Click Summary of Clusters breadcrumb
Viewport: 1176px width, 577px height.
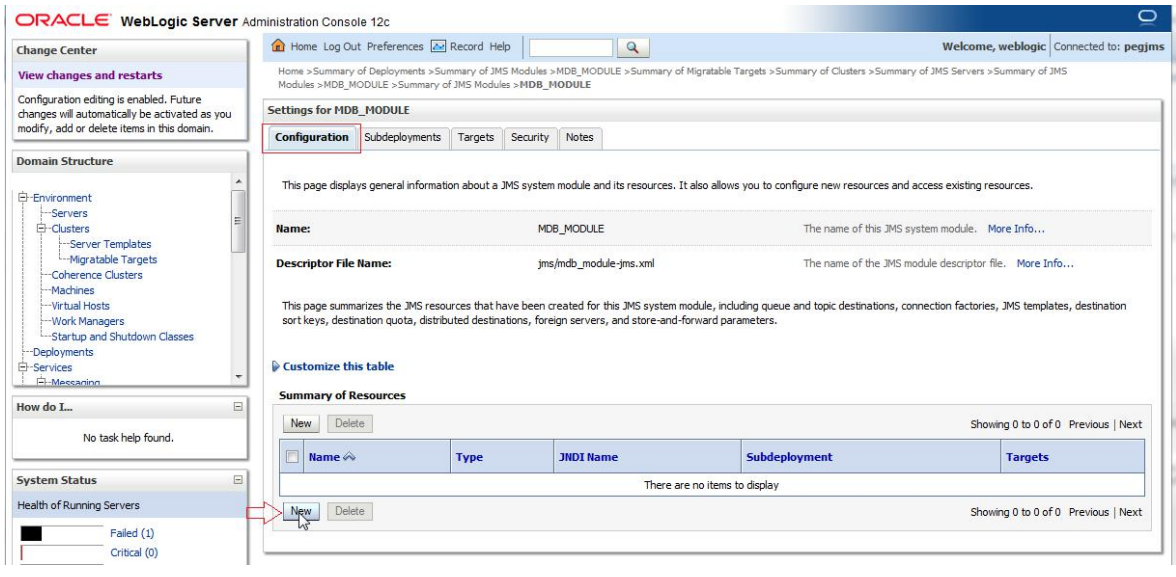click(x=820, y=71)
